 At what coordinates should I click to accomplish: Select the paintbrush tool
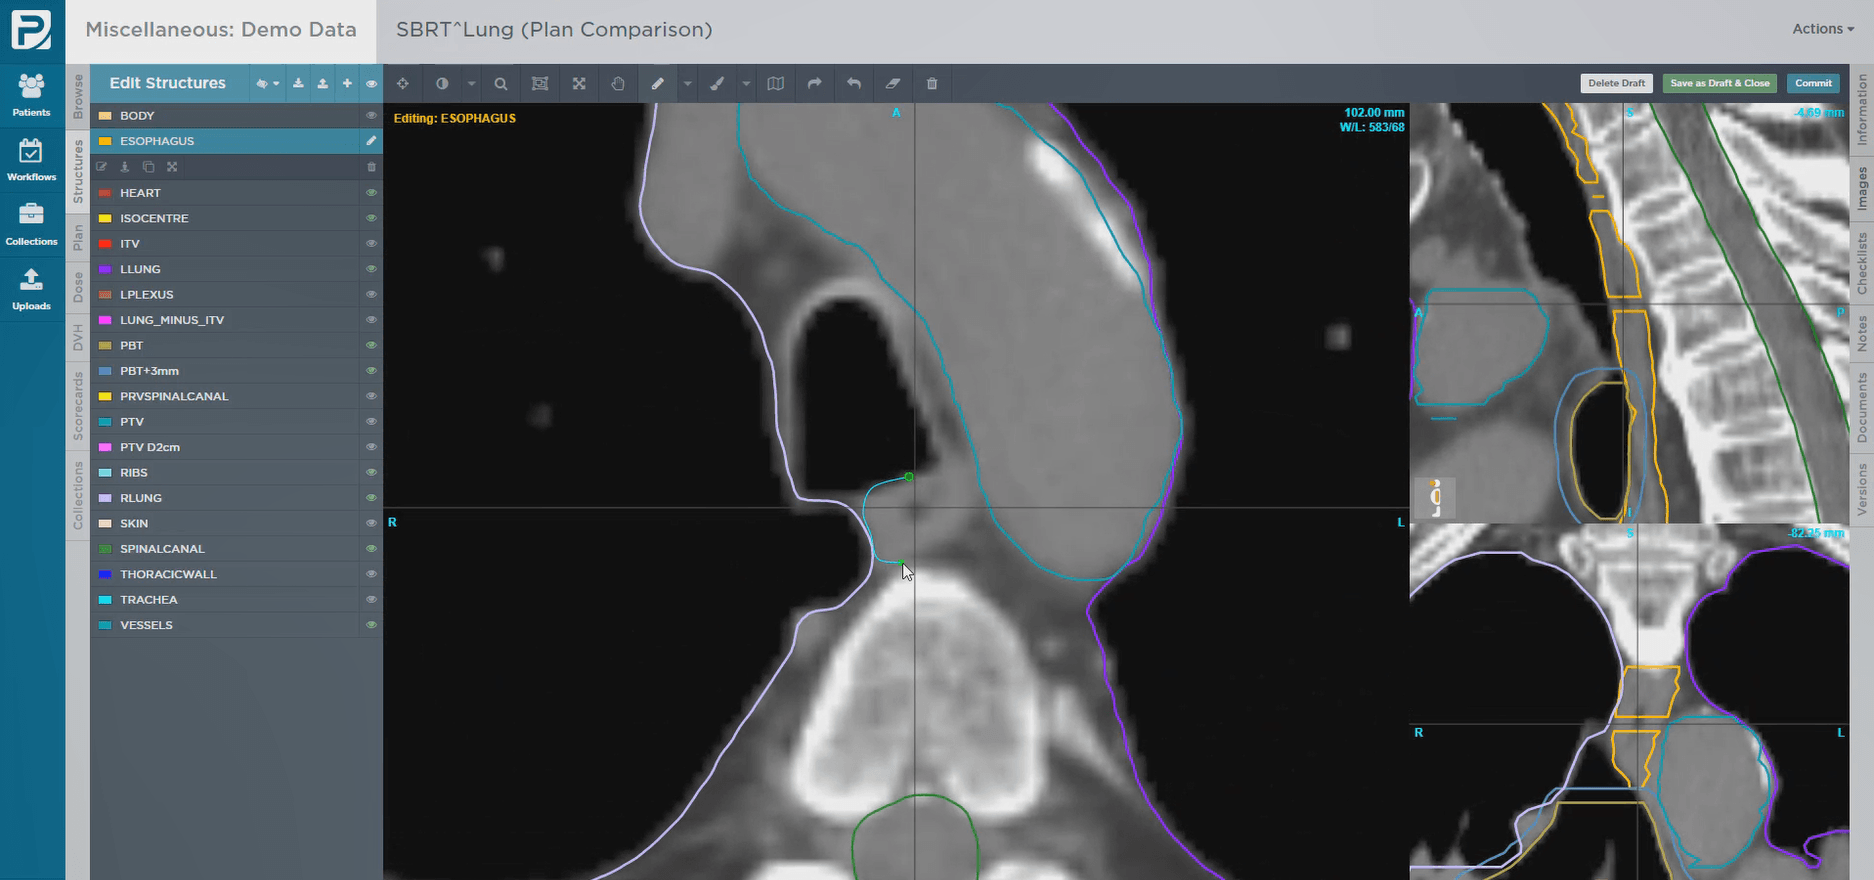717,84
